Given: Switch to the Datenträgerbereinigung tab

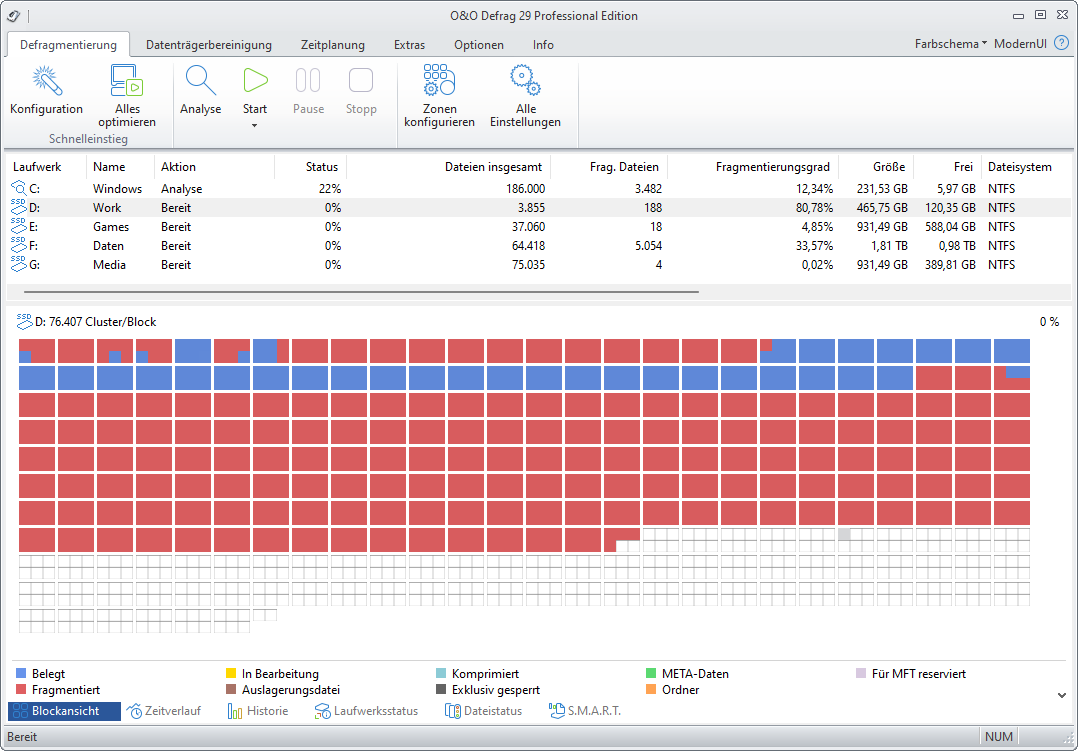Looking at the screenshot, I should point(209,45).
